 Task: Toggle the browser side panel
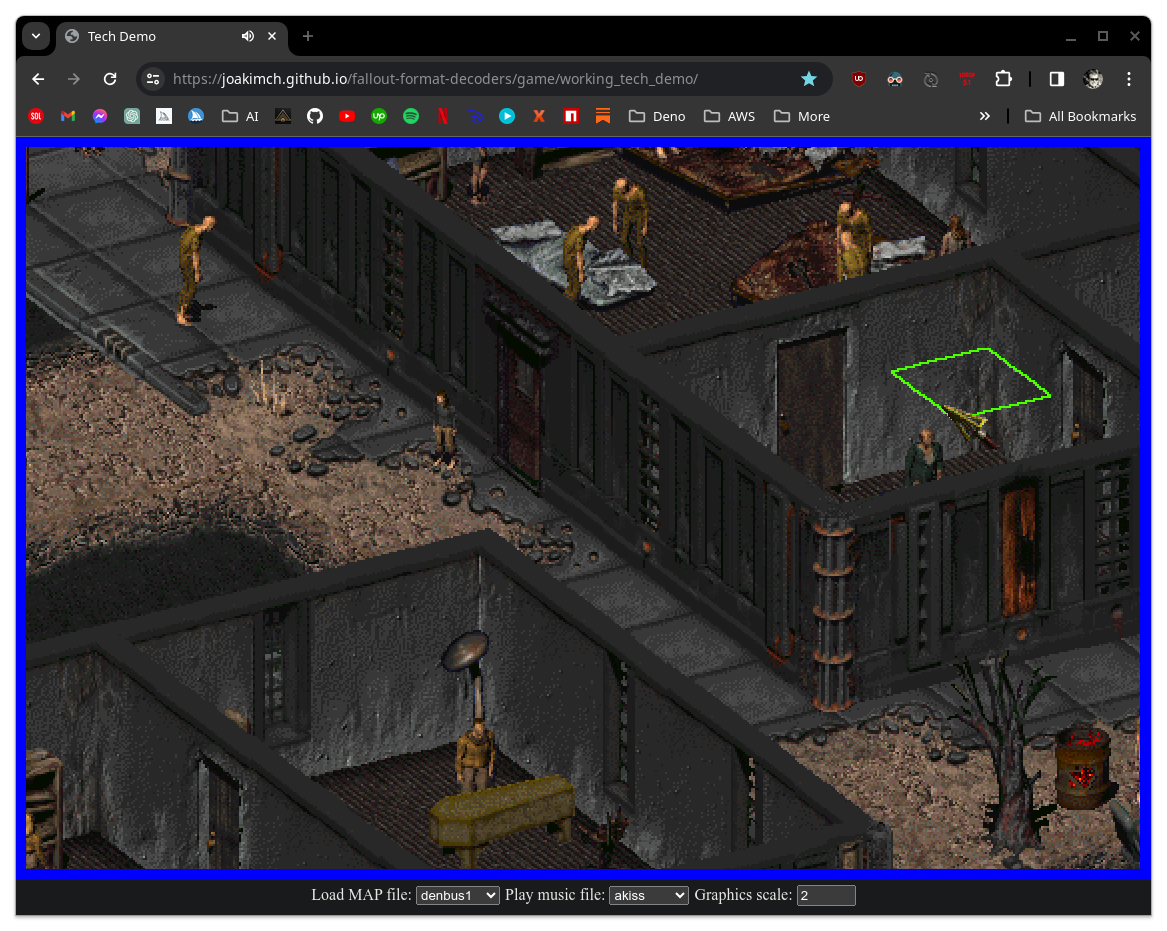click(x=1056, y=79)
